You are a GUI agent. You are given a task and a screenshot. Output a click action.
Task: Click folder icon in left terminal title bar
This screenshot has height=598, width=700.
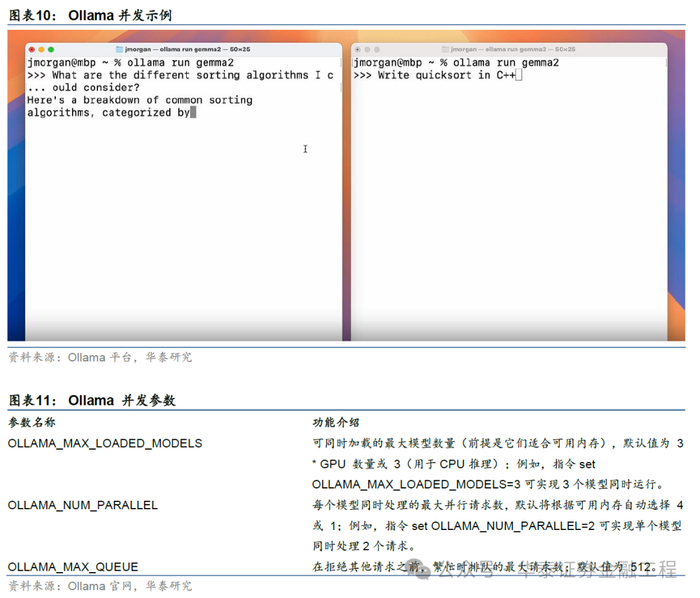(x=119, y=49)
